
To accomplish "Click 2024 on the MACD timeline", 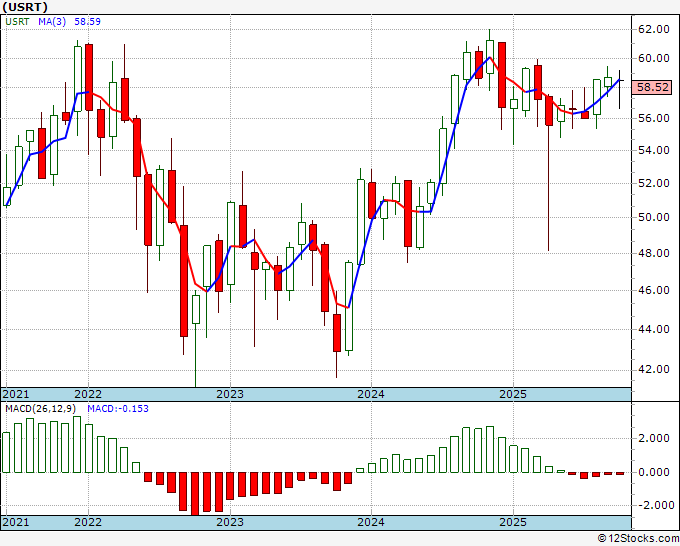I will 371,522.
